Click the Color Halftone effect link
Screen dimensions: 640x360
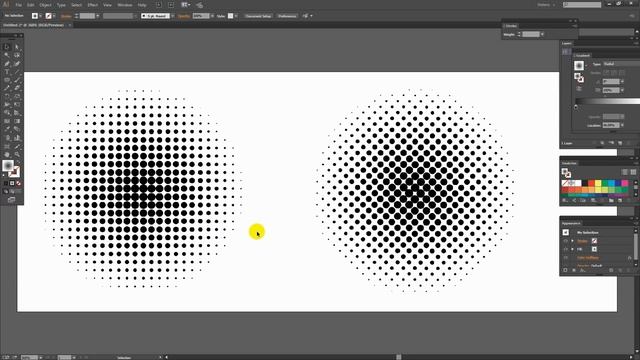pos(588,258)
